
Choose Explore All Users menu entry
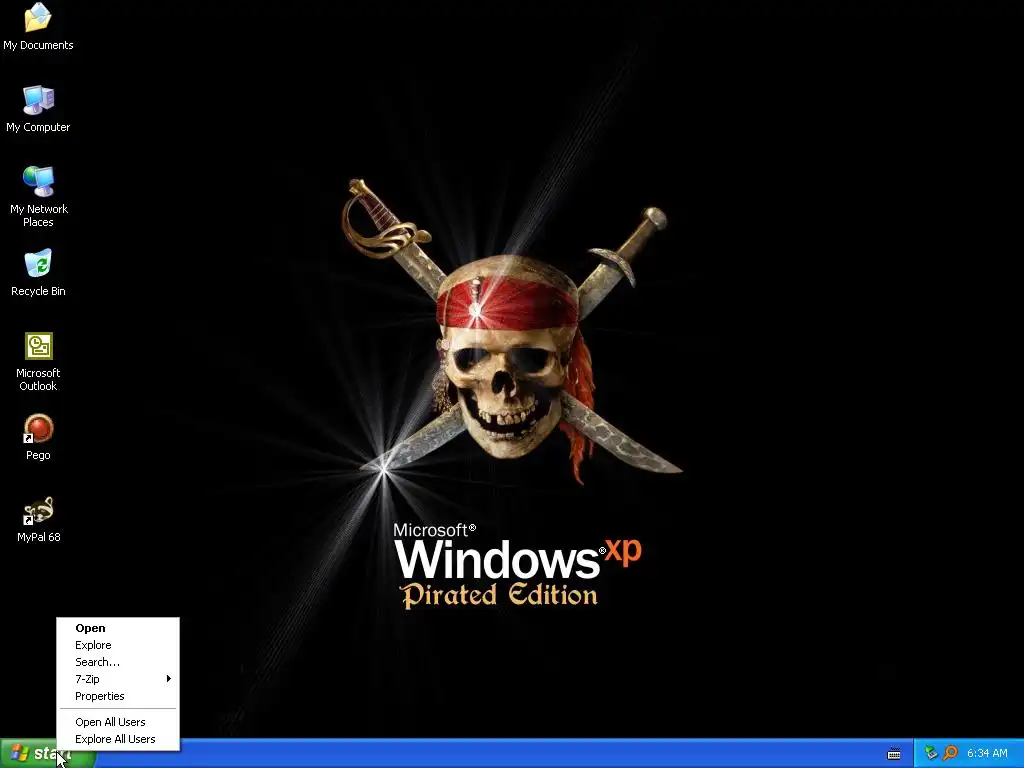tap(118, 739)
